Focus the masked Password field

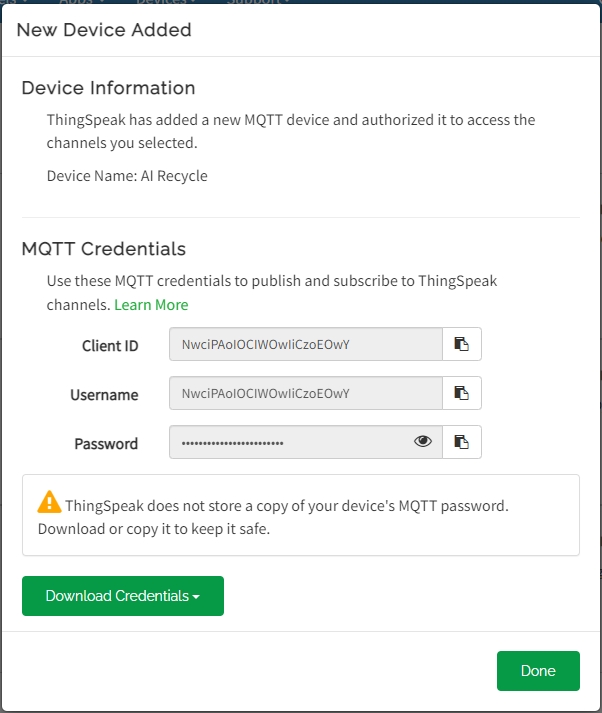pos(290,442)
